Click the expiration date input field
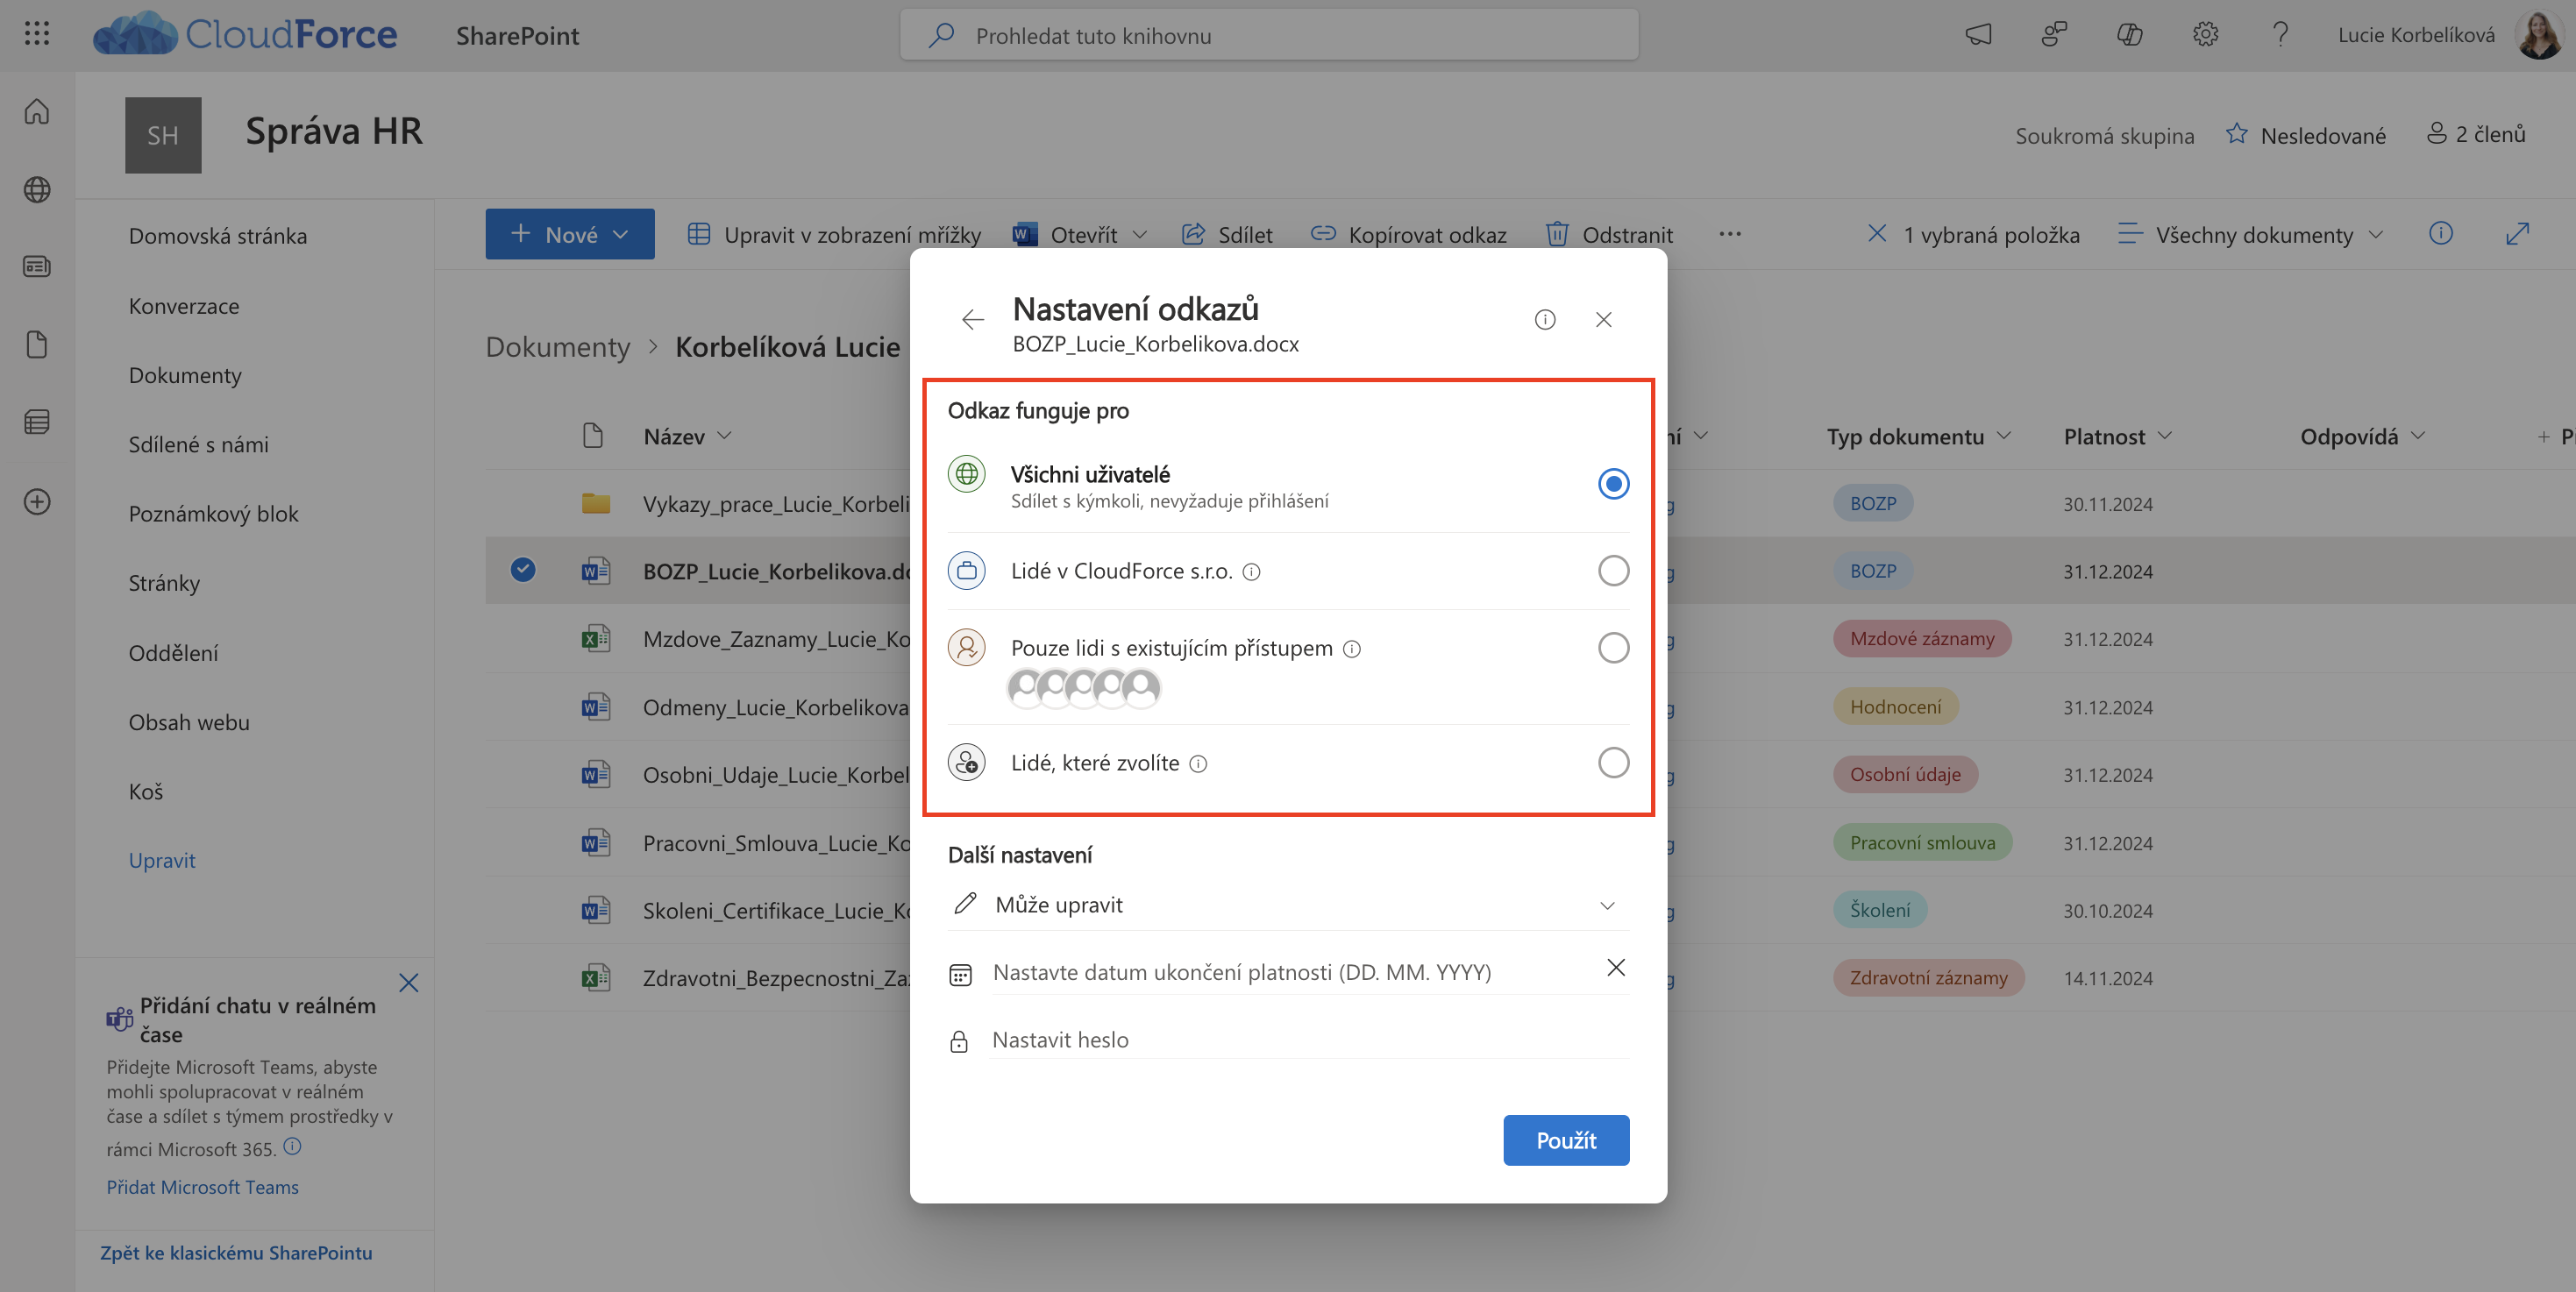2576x1292 pixels. coord(1290,972)
